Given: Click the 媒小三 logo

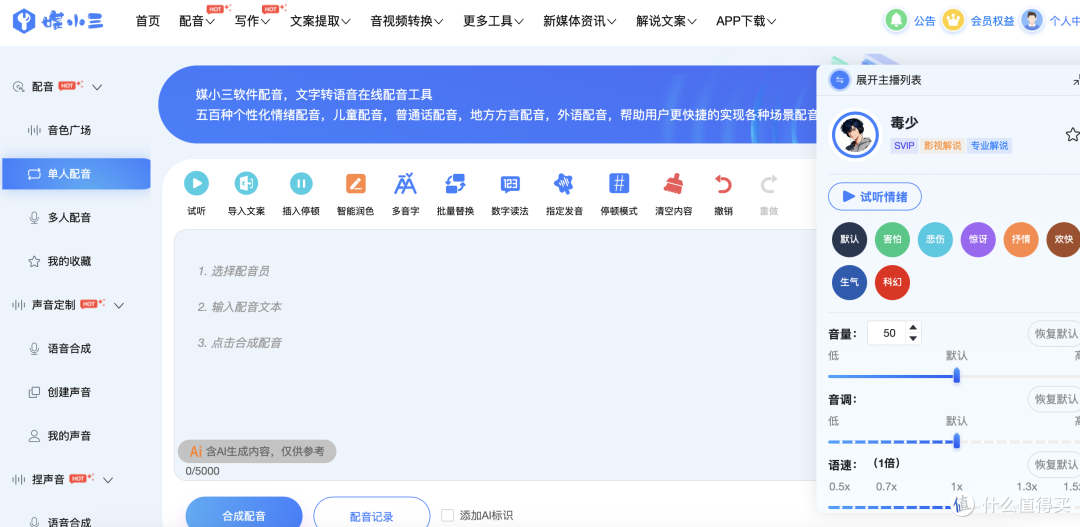Looking at the screenshot, I should click(58, 21).
